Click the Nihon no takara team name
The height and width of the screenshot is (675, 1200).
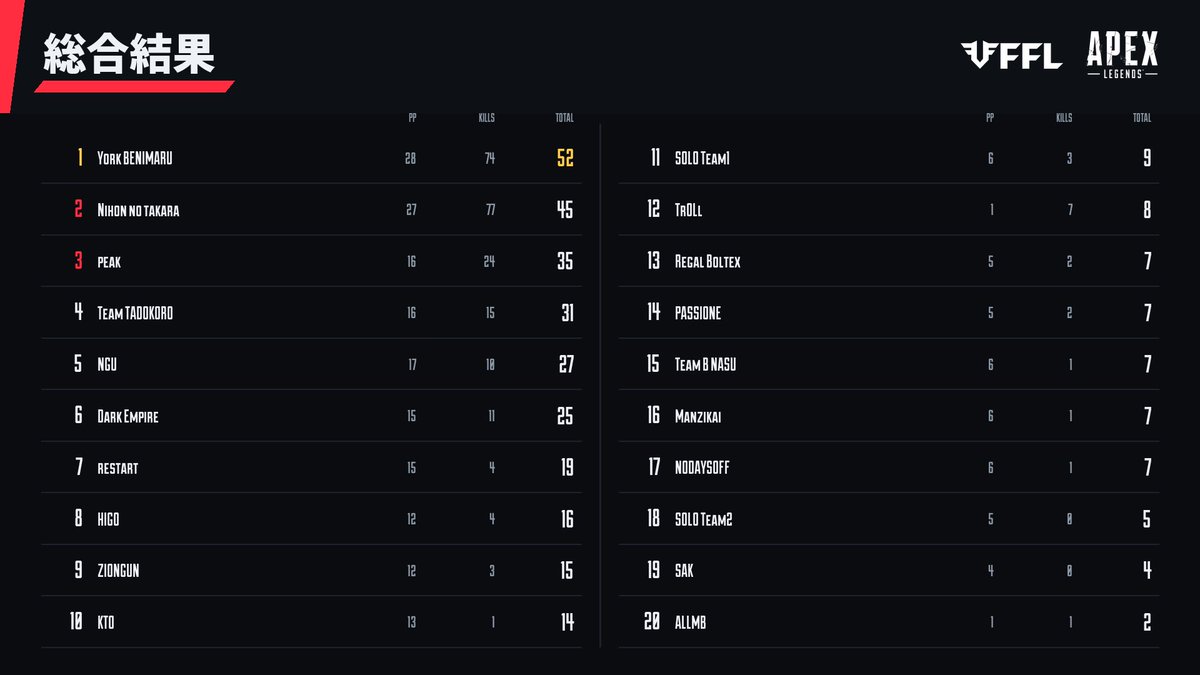(x=138, y=210)
